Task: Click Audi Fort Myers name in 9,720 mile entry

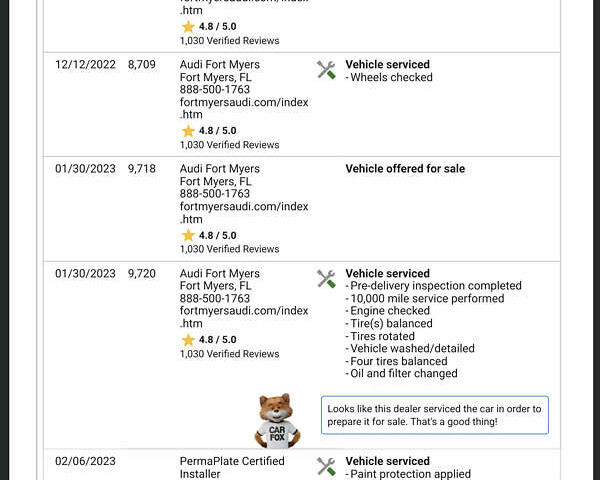Action: tap(219, 273)
